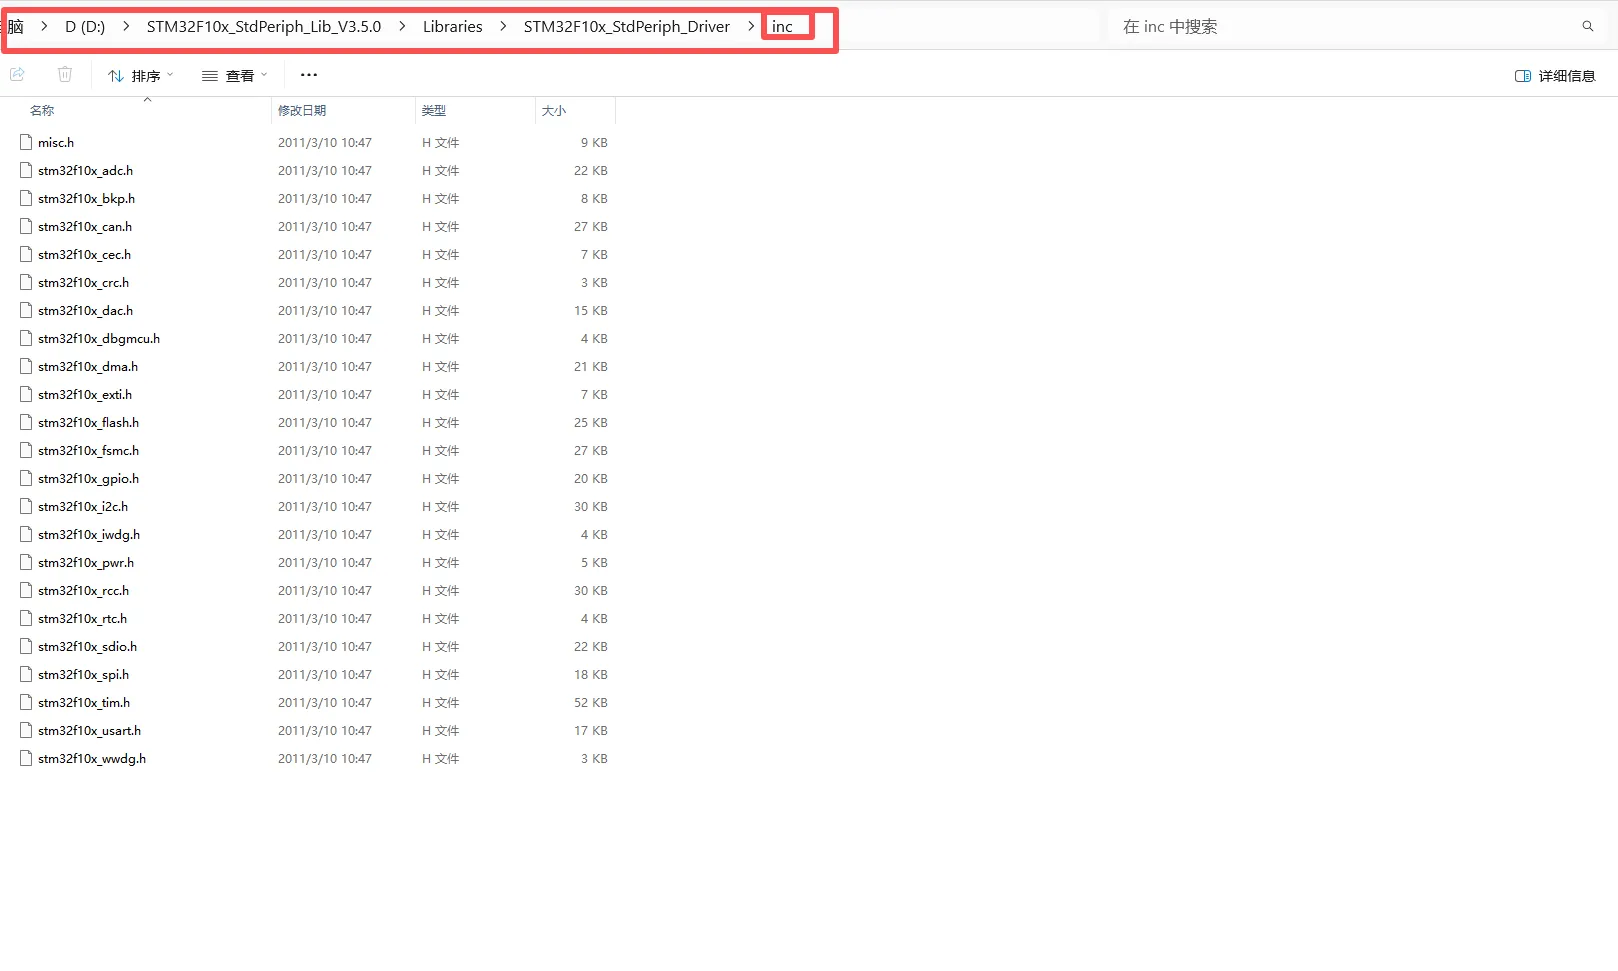1618x971 pixels.
Task: Select stm32f10x_crc.h file icon
Action: point(26,283)
